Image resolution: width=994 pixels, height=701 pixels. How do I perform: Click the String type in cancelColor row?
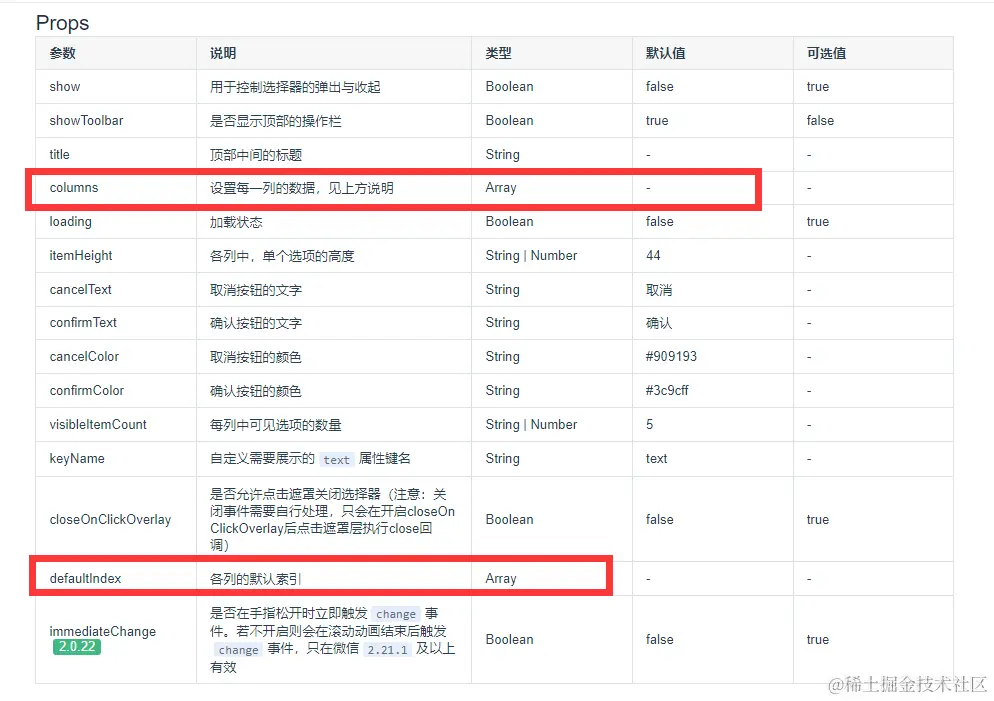point(502,356)
